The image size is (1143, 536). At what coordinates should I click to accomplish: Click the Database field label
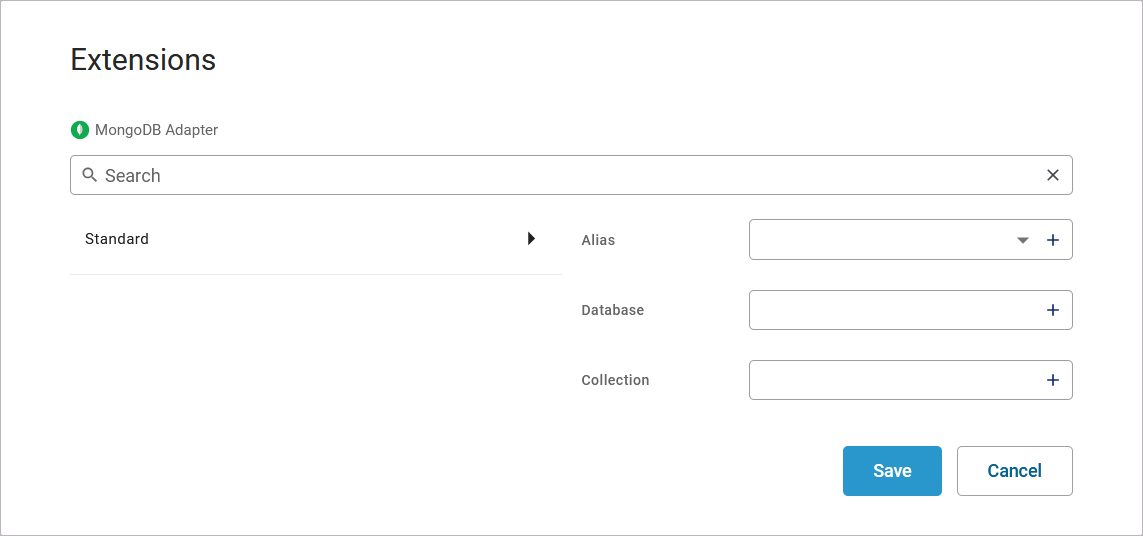click(x=612, y=310)
